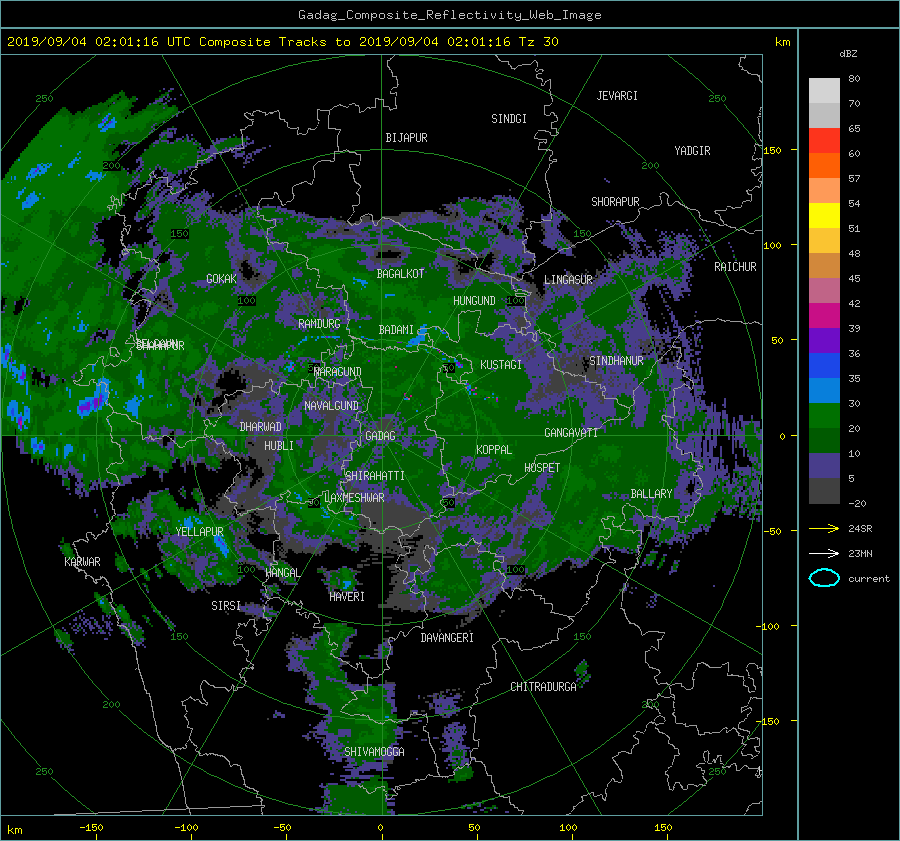
Task: Click the SHORAPUR city label
Action: click(615, 202)
